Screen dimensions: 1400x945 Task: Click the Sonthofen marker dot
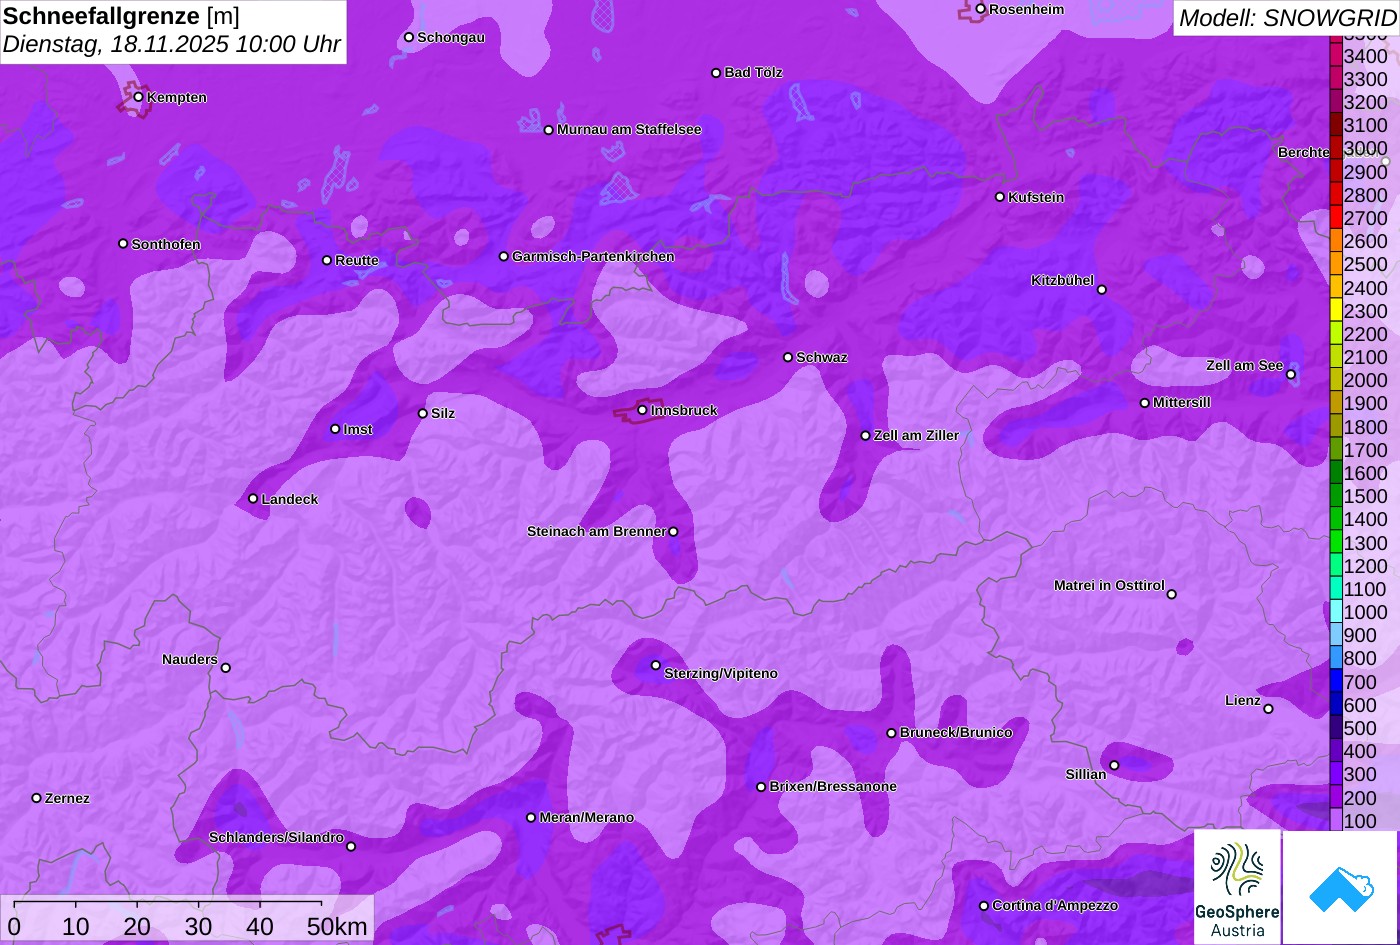coord(123,244)
